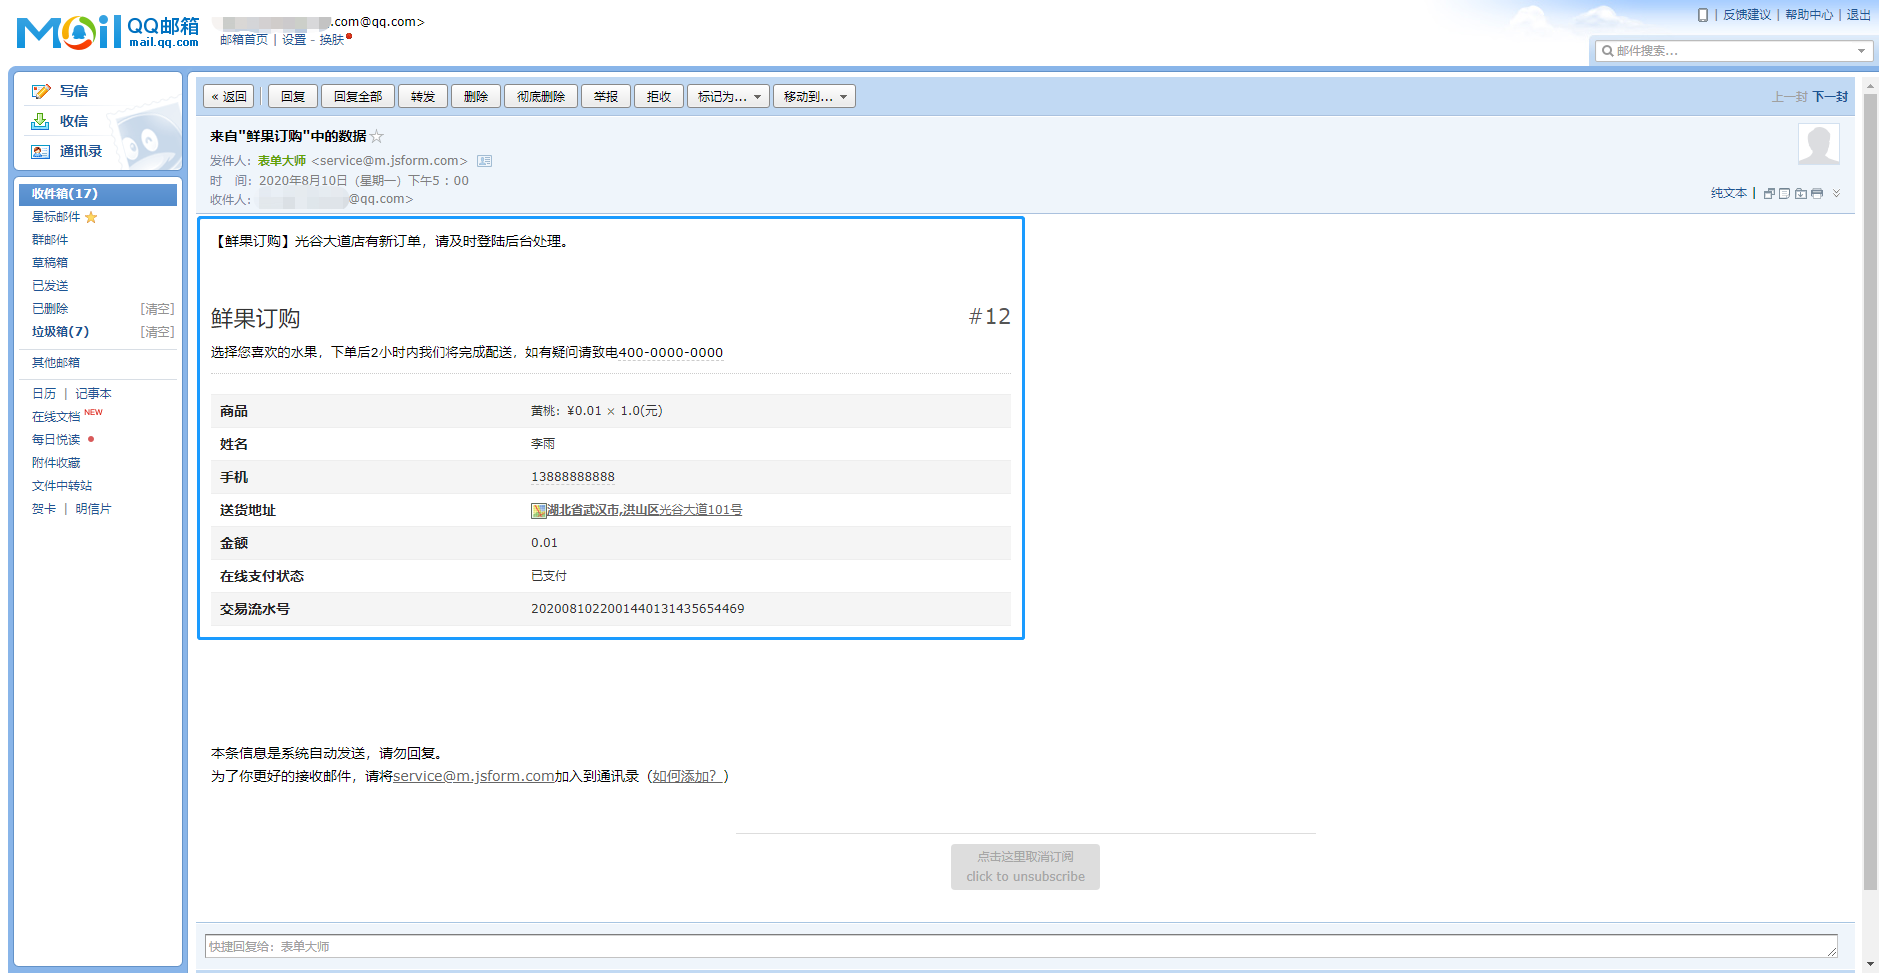Viewport: 1879px width, 973px height.
Task: Star this email subject
Action: click(x=377, y=137)
